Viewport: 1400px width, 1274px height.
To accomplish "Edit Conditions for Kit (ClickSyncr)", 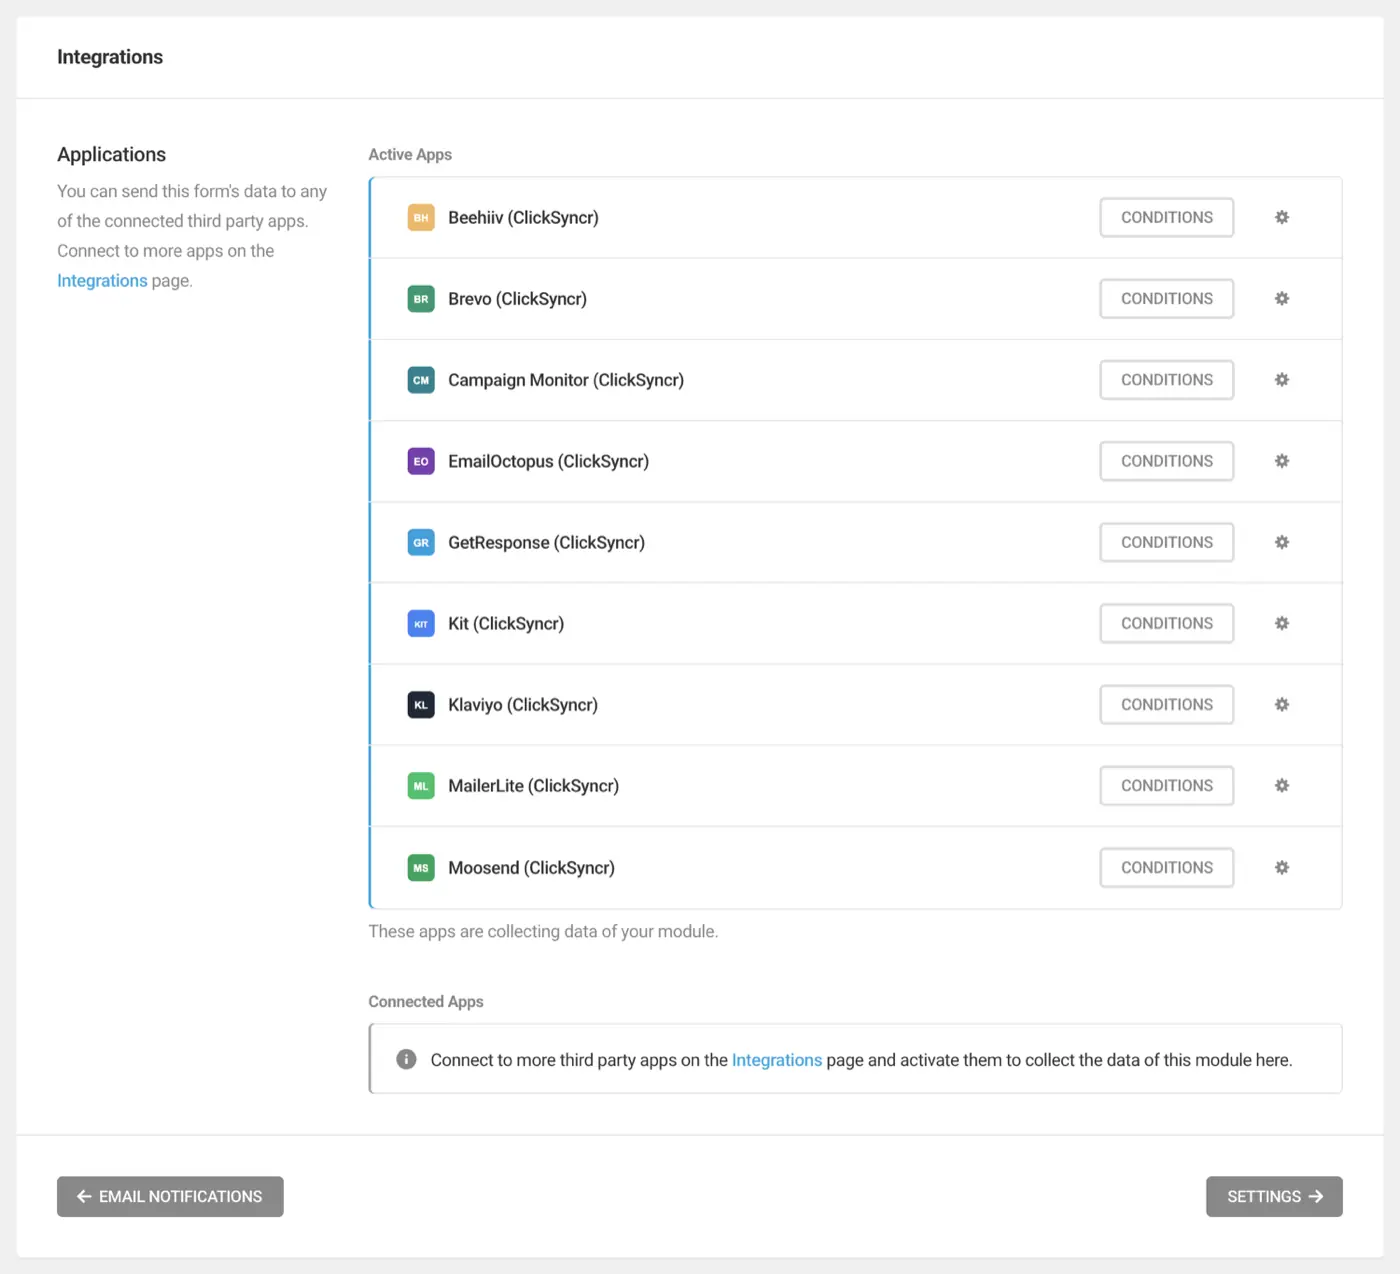I will click(x=1166, y=623).
